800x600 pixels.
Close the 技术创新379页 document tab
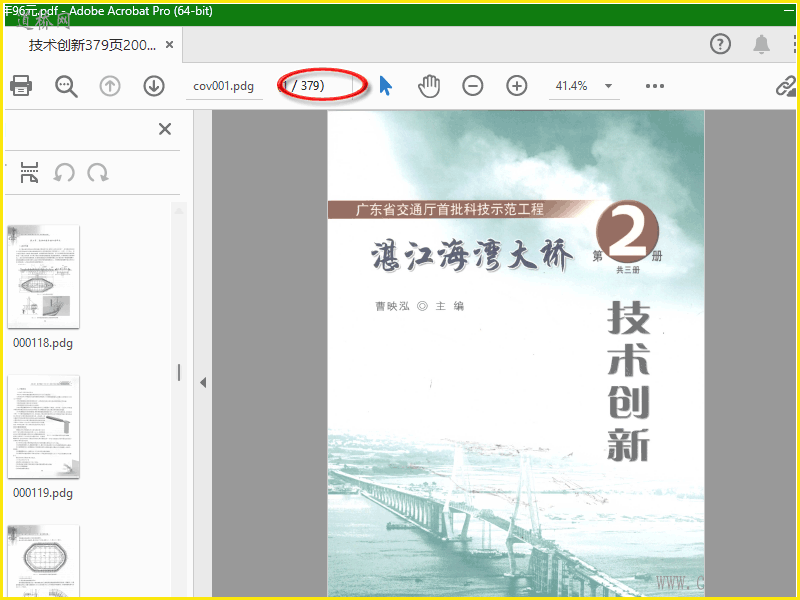[x=169, y=45]
